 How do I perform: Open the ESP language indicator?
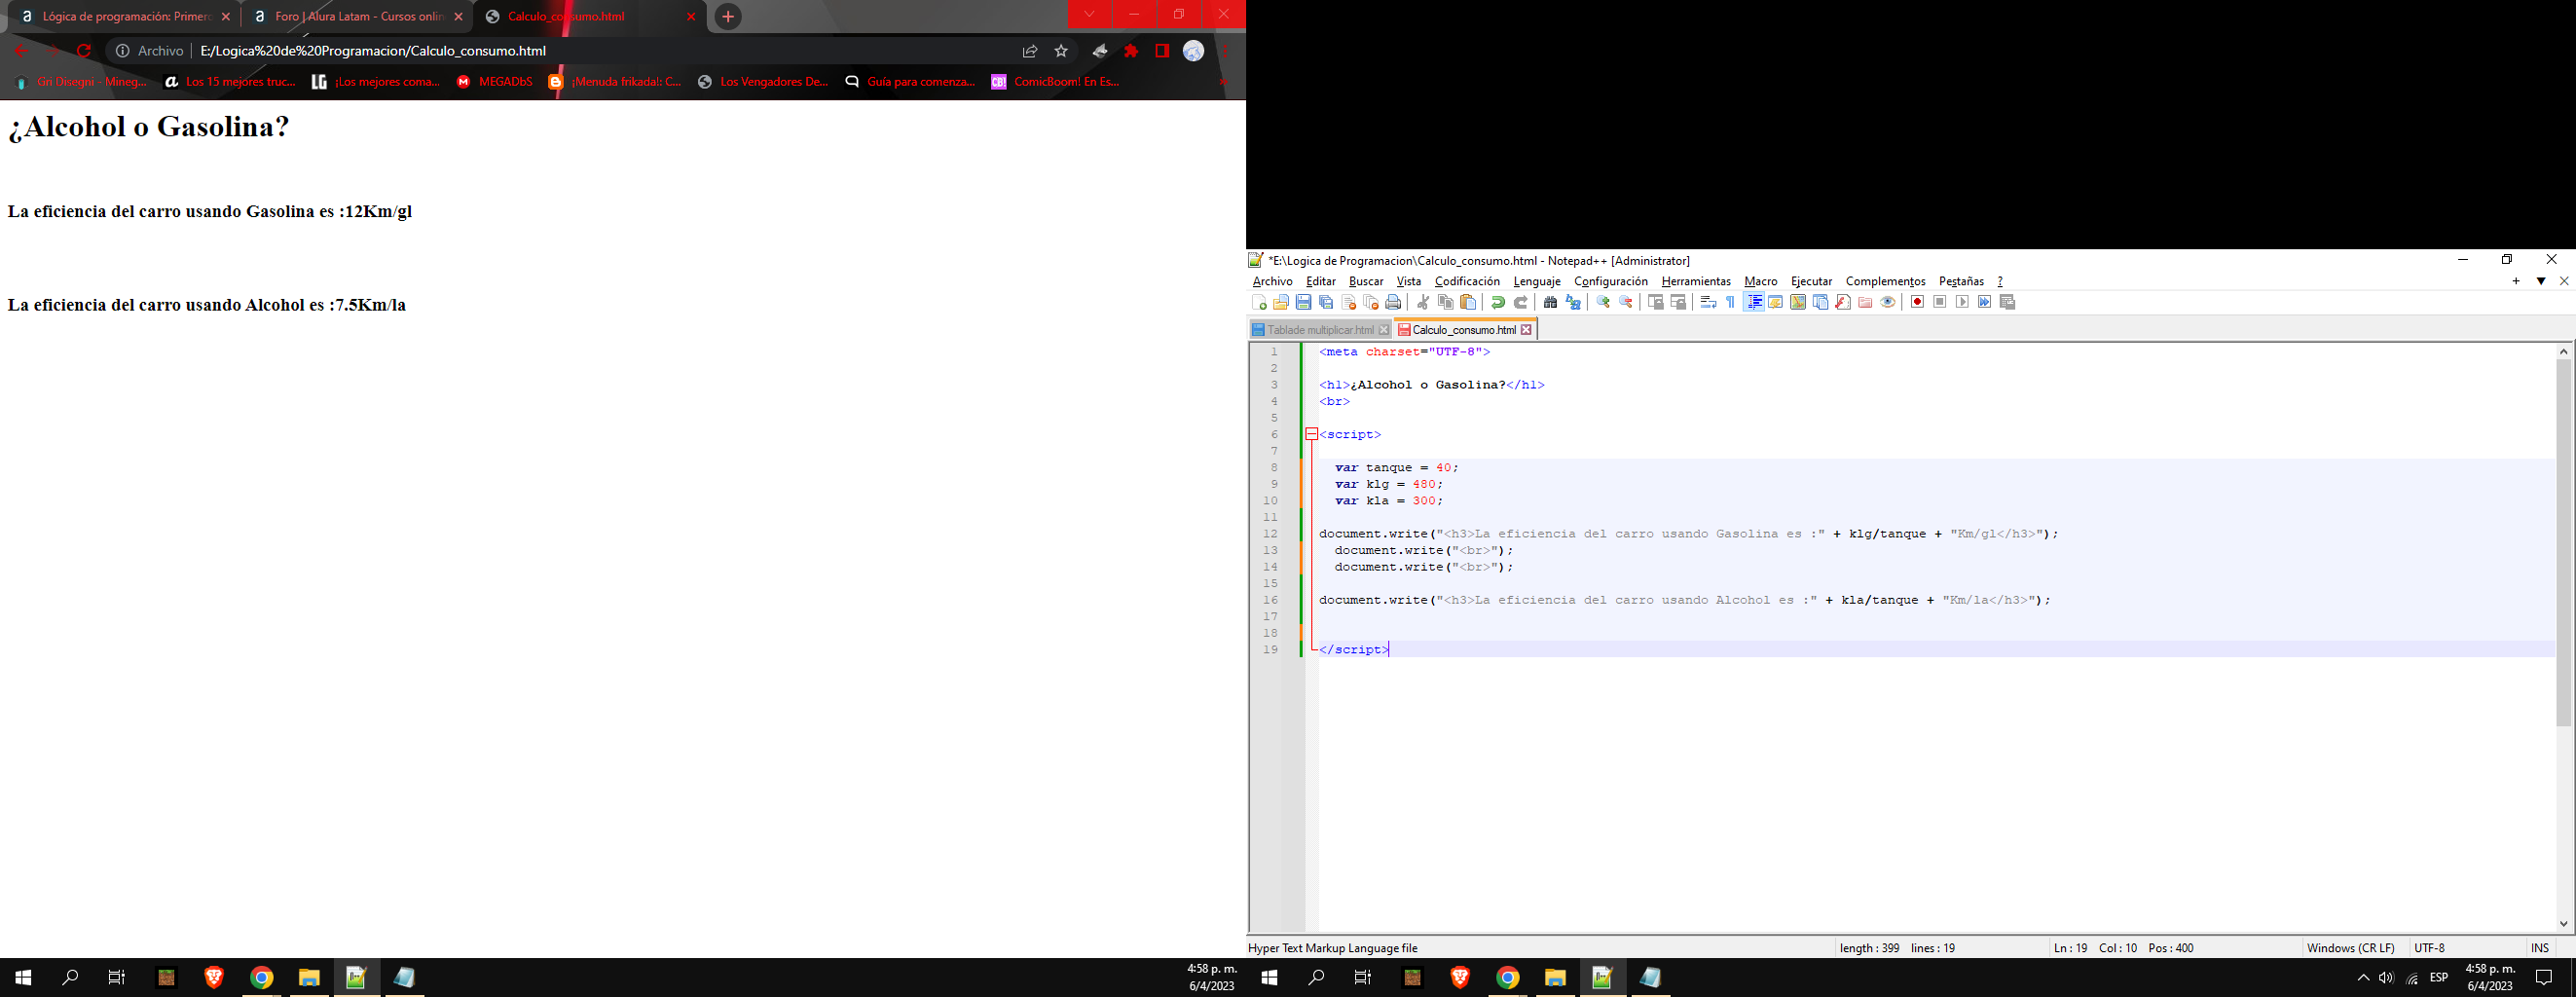click(x=2438, y=978)
